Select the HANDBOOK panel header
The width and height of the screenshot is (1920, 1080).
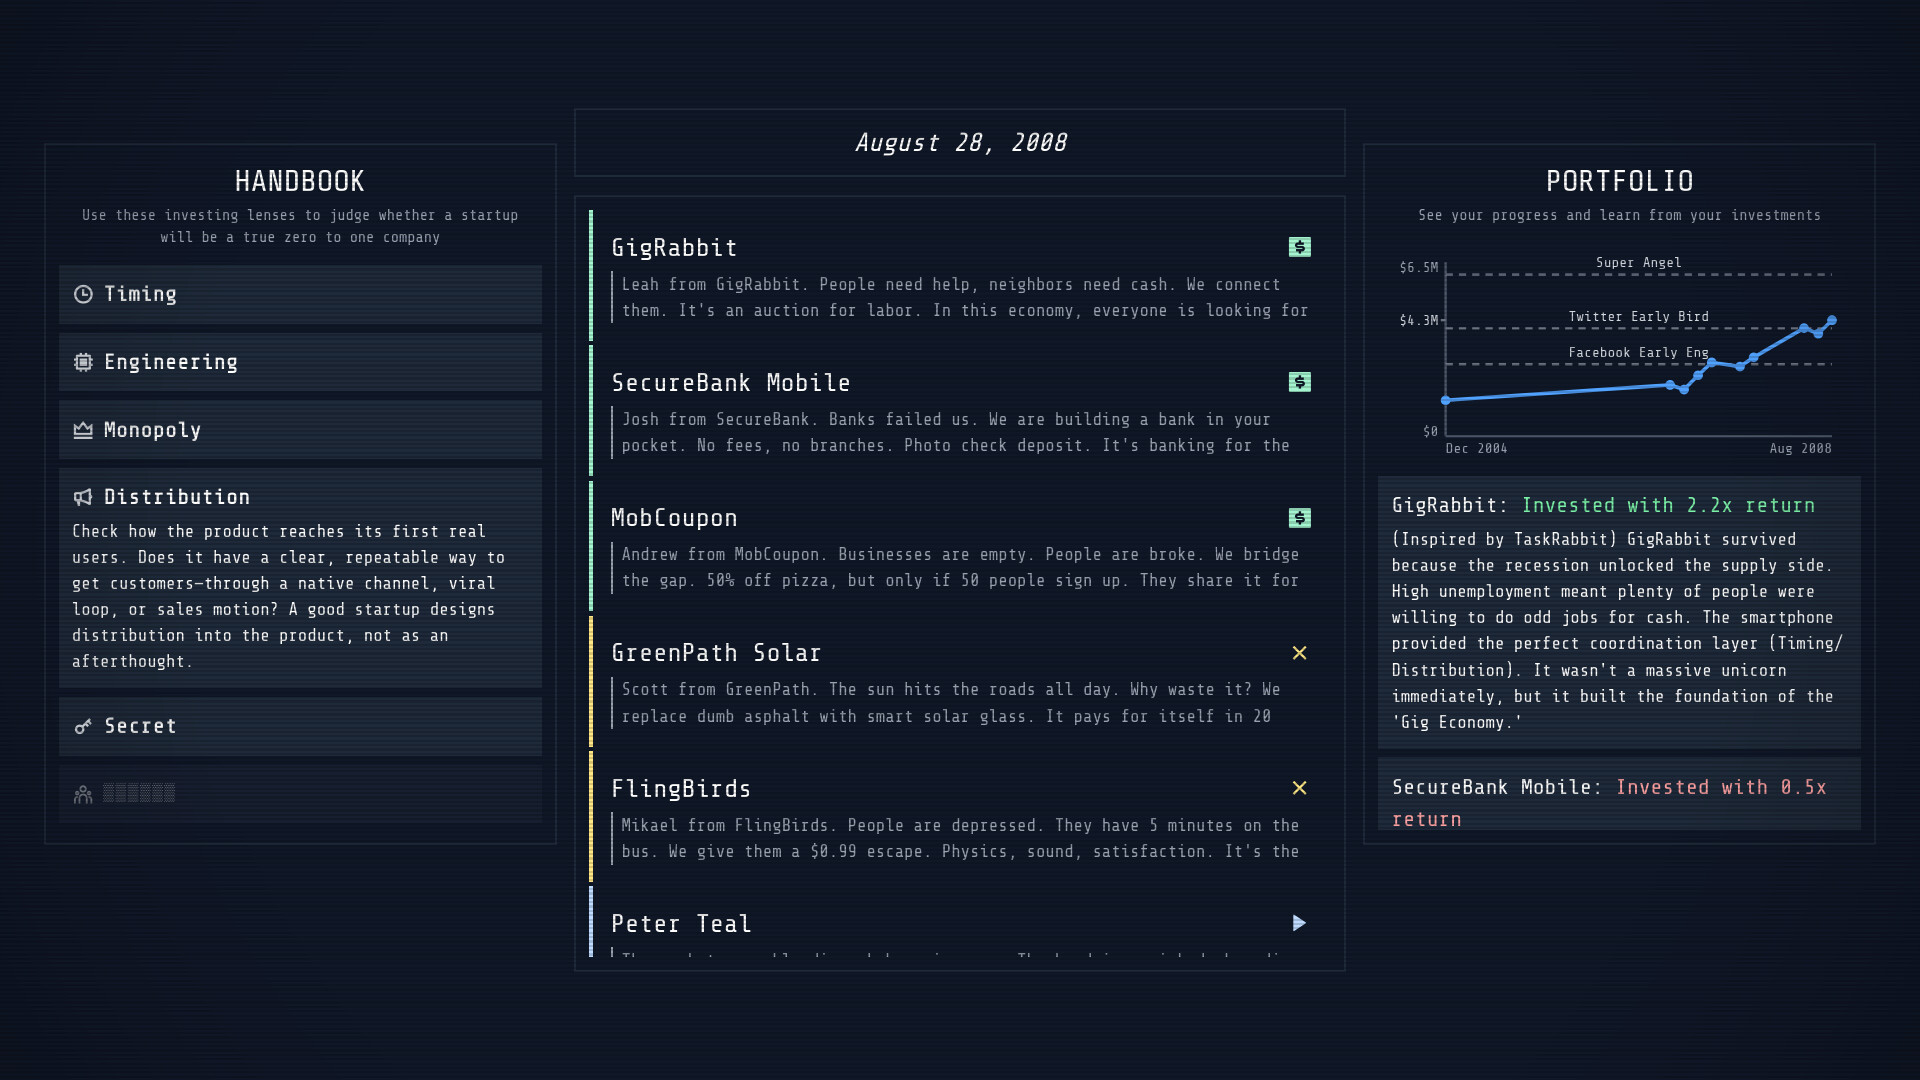[x=300, y=181]
